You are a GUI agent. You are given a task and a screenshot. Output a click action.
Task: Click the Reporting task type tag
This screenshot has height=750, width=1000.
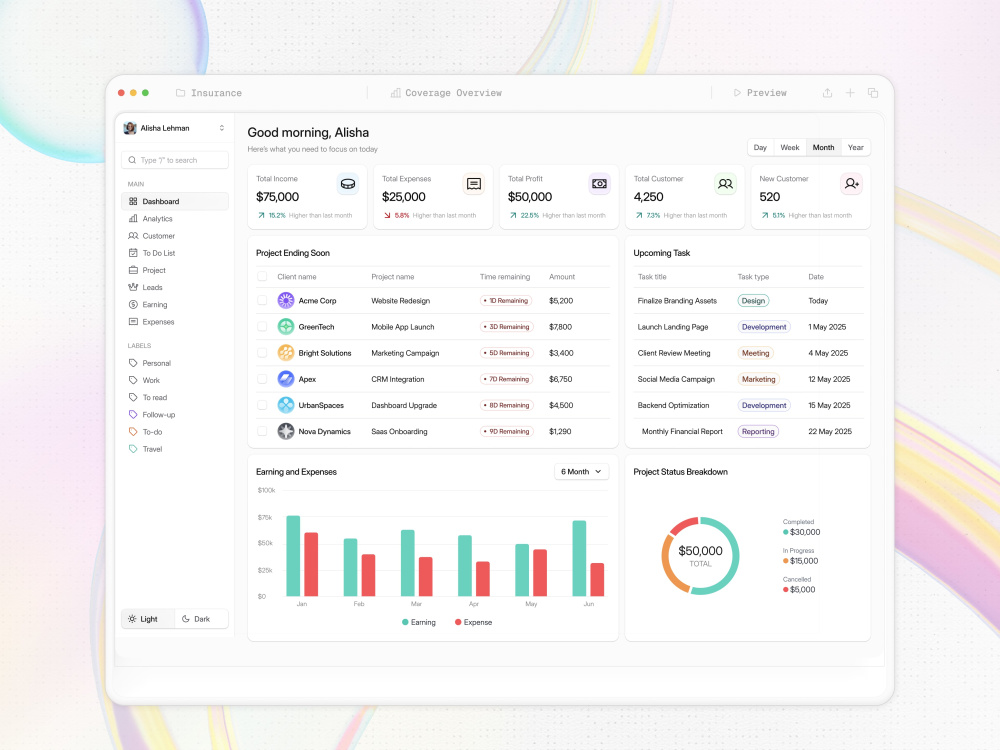(758, 431)
